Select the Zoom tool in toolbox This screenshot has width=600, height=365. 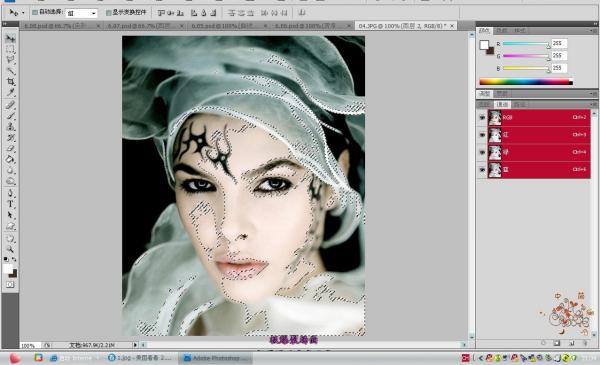tap(10, 249)
